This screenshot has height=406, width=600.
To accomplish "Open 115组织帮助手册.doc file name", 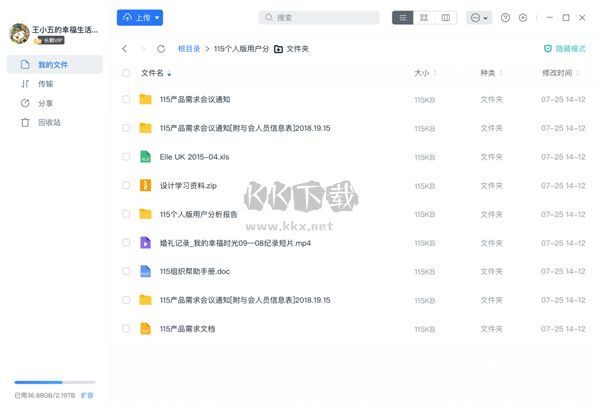I will (195, 272).
